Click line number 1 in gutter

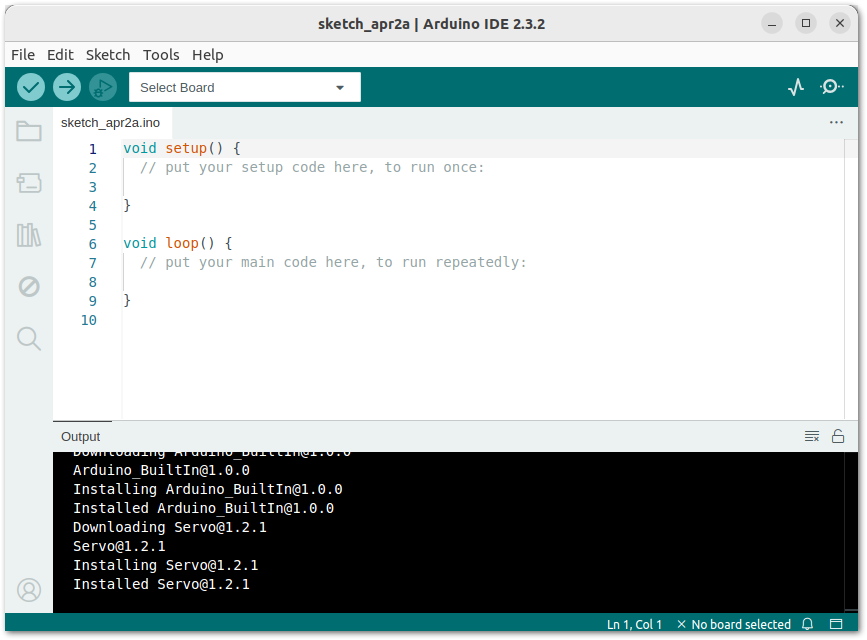point(92,149)
